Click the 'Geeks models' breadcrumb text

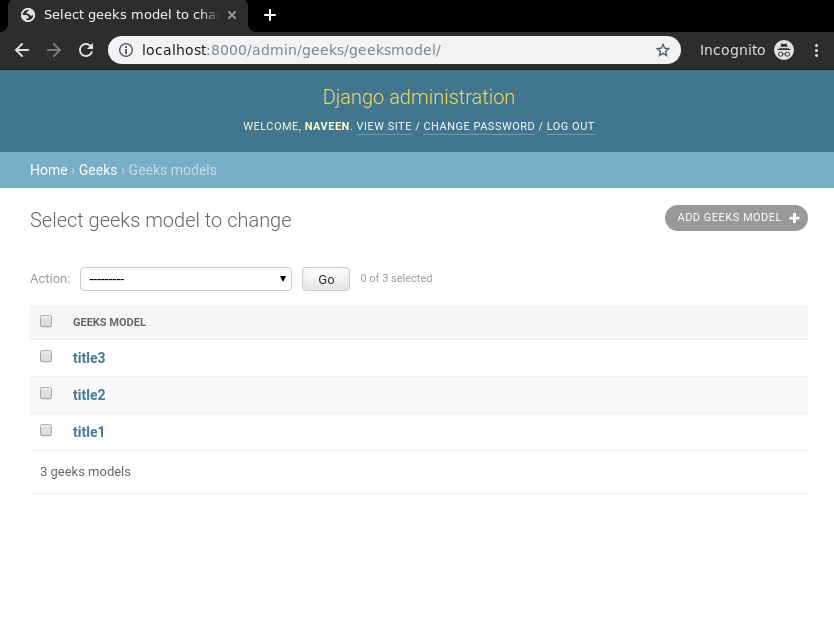pyautogui.click(x=172, y=170)
